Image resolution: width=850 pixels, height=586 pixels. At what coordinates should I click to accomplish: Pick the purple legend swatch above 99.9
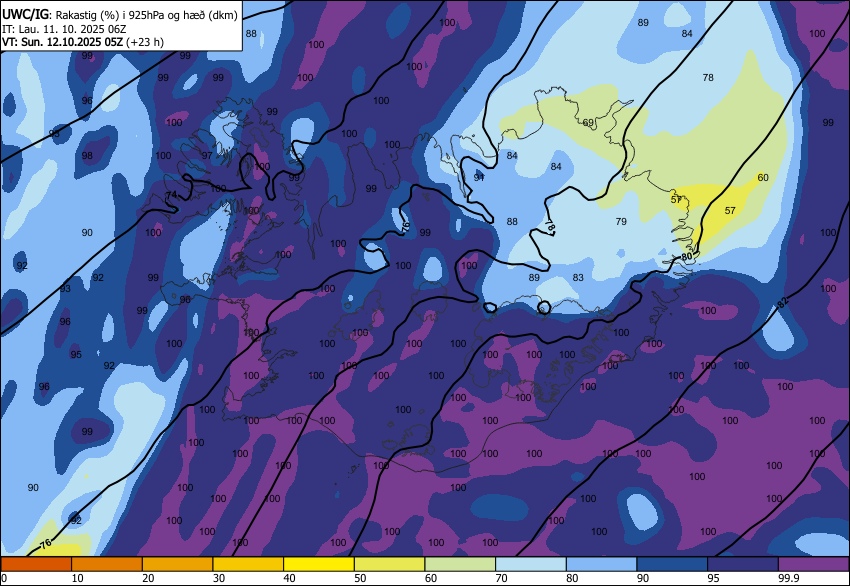click(x=814, y=564)
